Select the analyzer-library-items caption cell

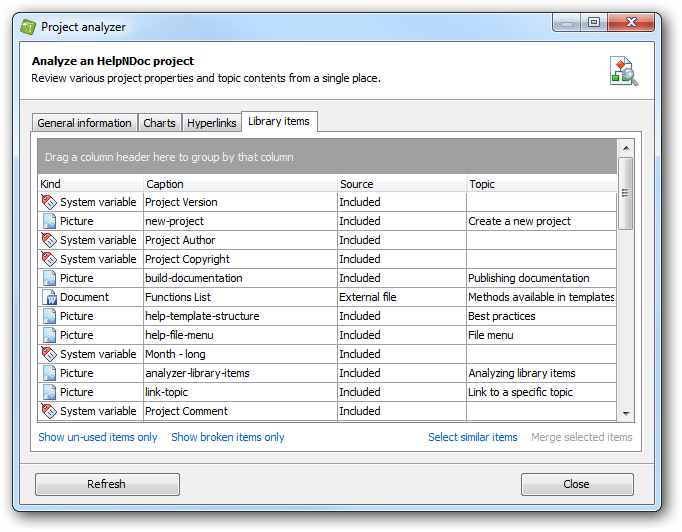click(x=240, y=373)
